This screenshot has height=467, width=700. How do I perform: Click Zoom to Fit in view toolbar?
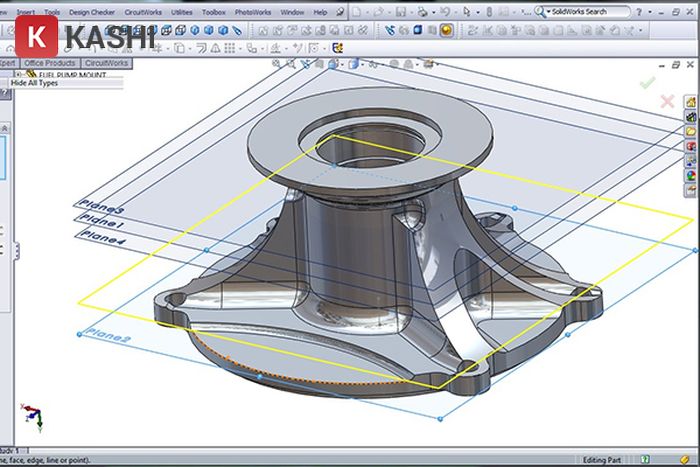(x=277, y=64)
